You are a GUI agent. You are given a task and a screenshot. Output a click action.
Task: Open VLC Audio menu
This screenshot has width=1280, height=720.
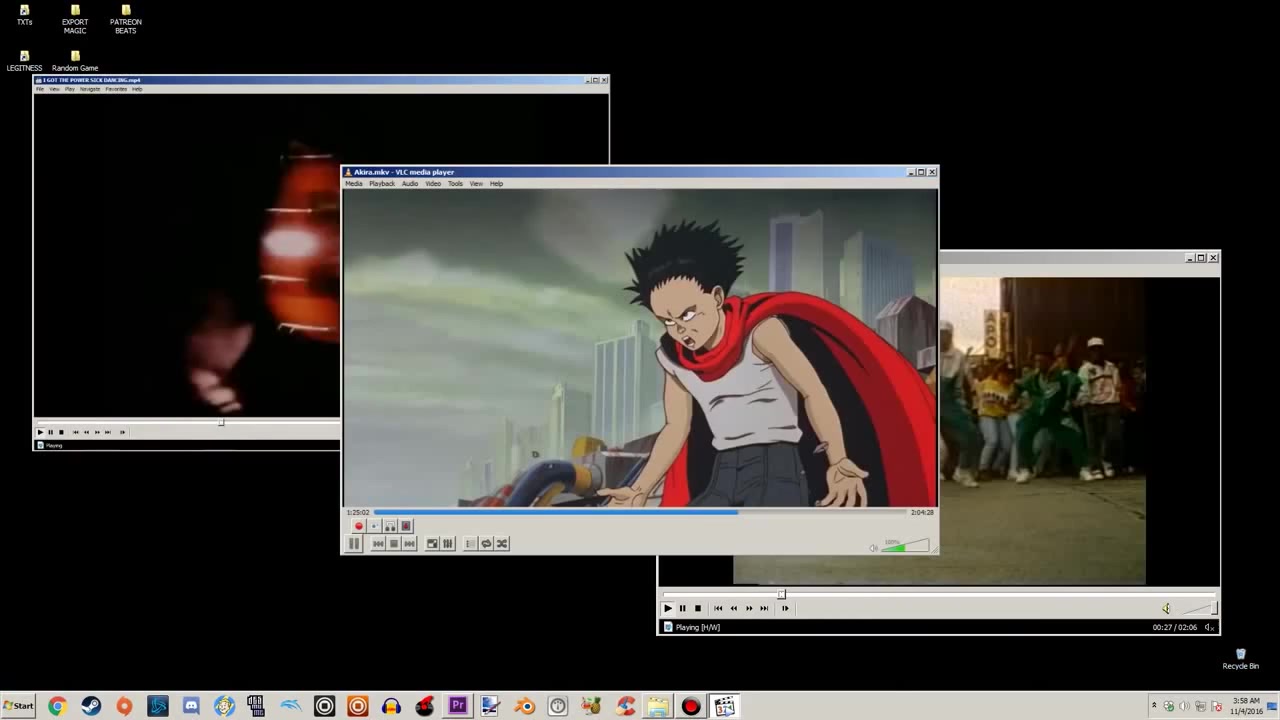point(410,184)
